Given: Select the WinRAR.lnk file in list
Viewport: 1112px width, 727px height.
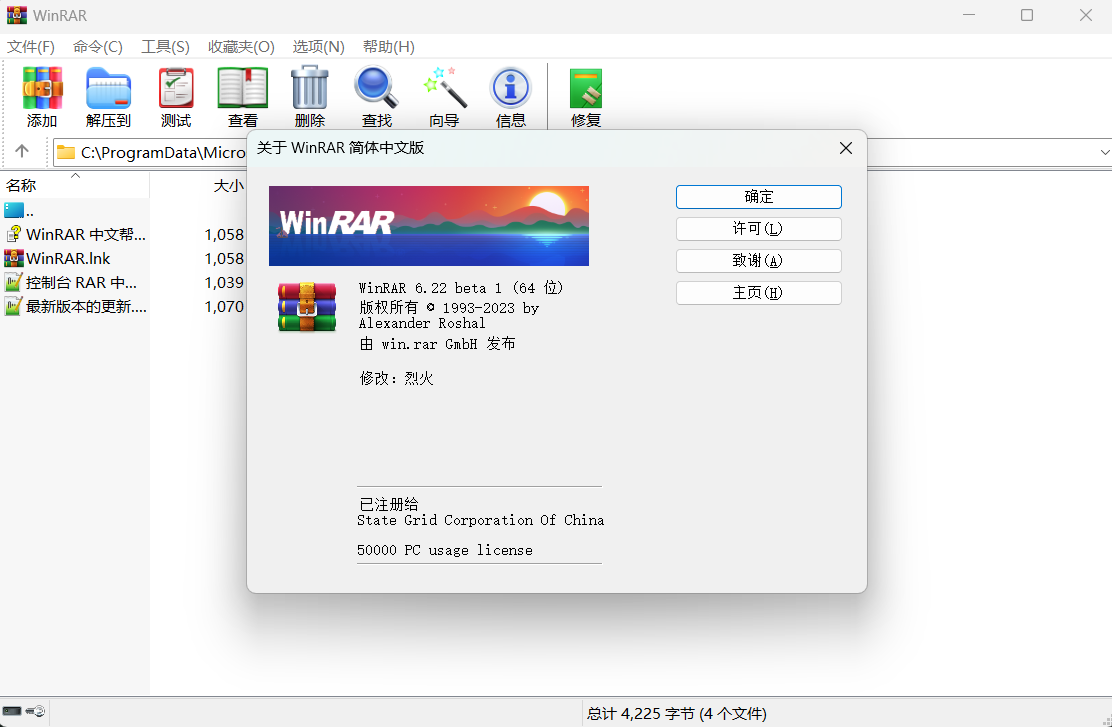Looking at the screenshot, I should coord(68,258).
